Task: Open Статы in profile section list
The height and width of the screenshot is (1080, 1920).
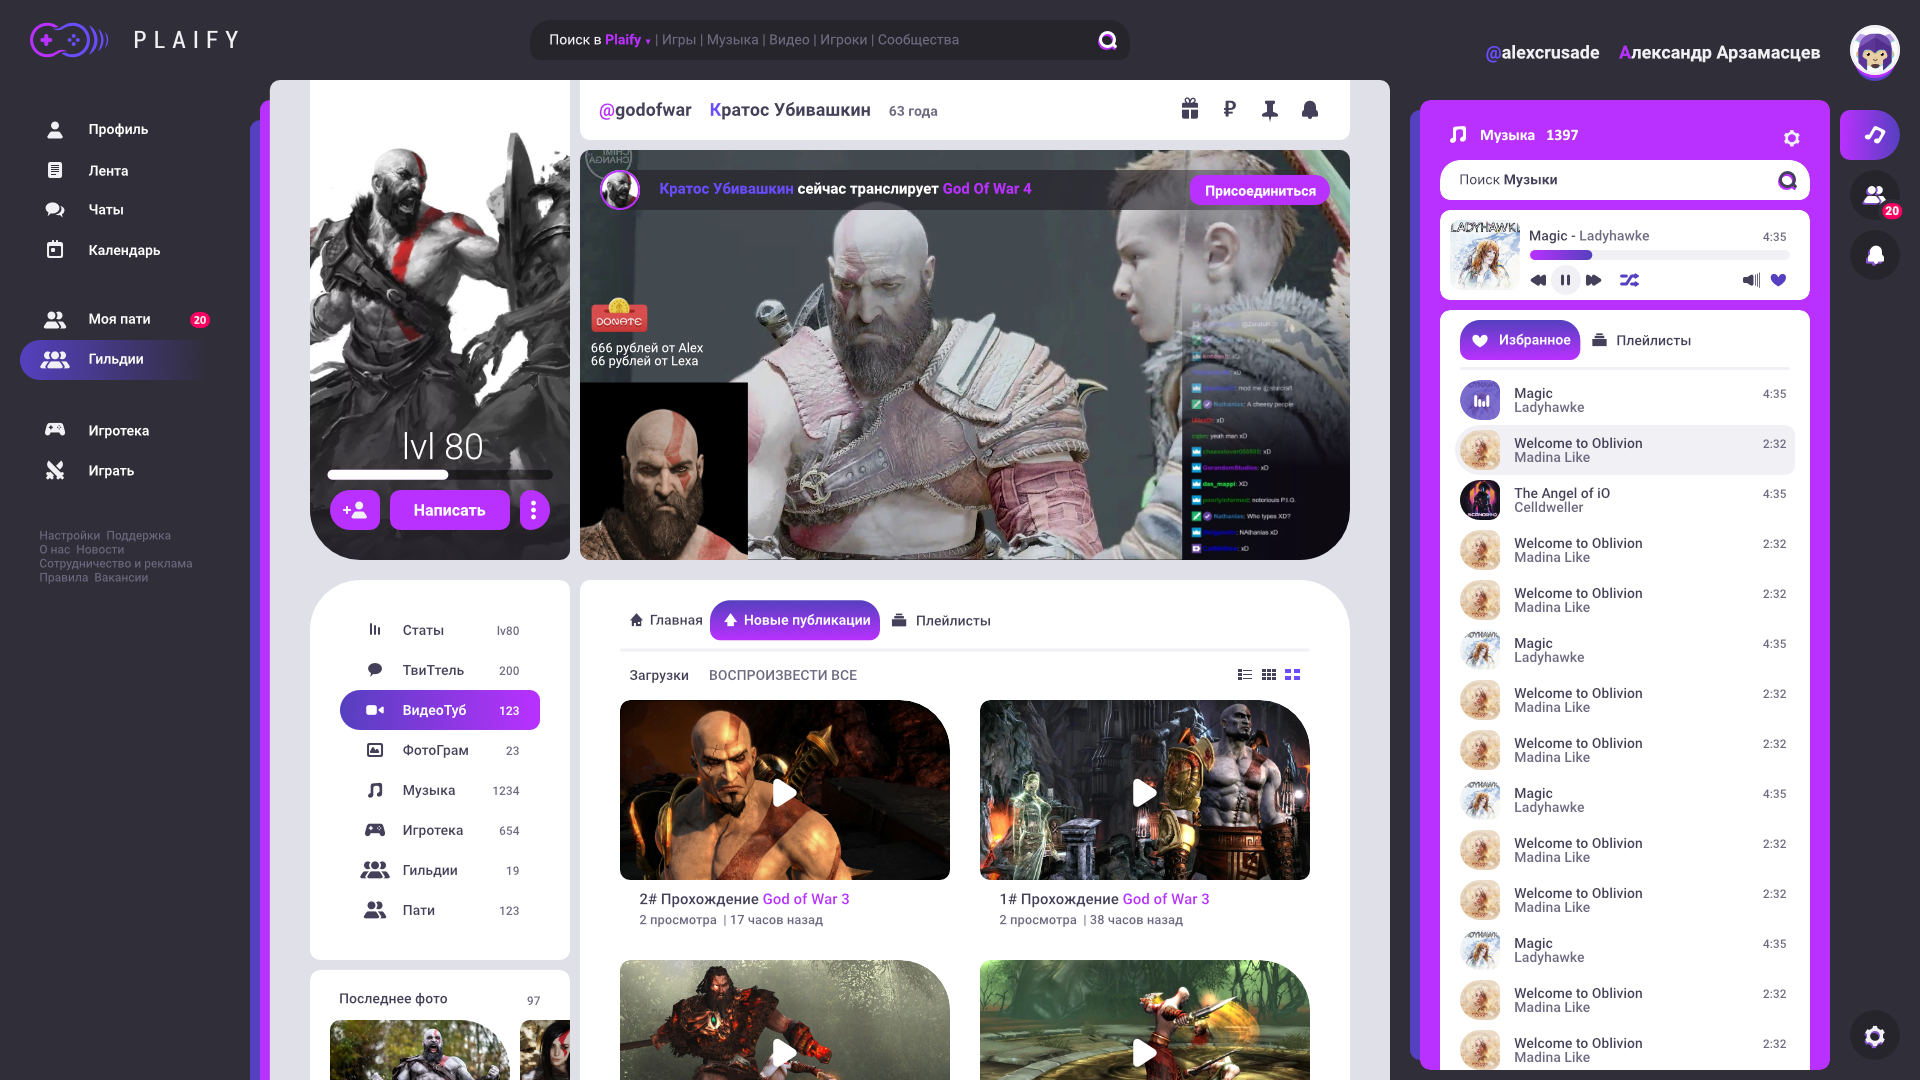Action: [x=440, y=630]
